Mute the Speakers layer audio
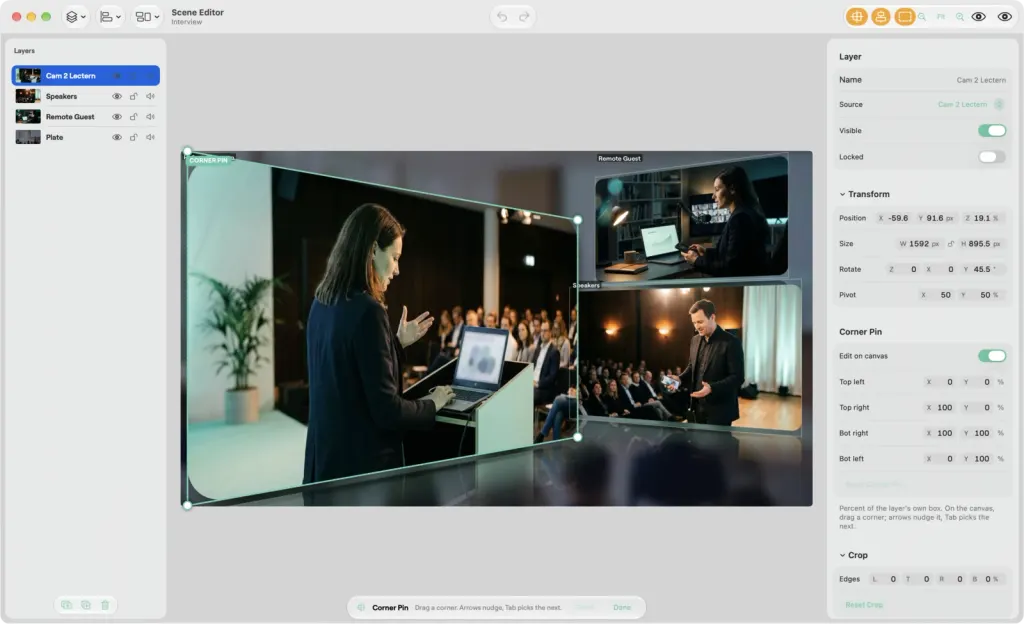Viewport: 1024px width, 624px height. [x=150, y=96]
